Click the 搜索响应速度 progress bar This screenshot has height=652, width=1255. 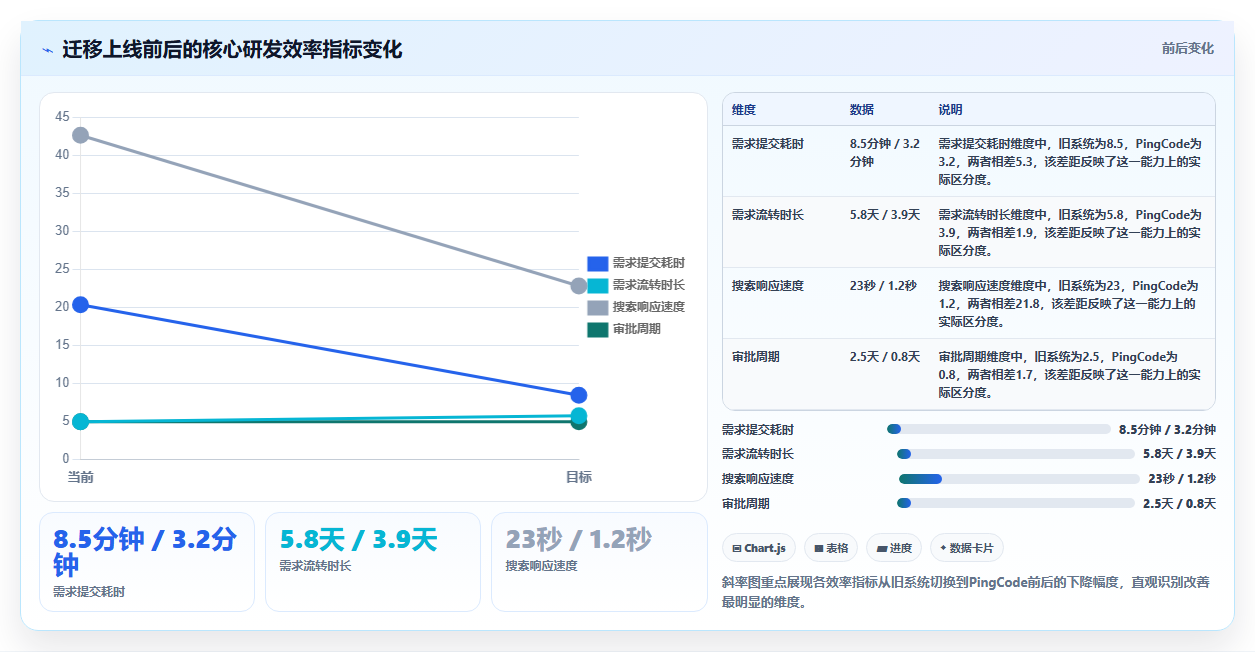1019,479
